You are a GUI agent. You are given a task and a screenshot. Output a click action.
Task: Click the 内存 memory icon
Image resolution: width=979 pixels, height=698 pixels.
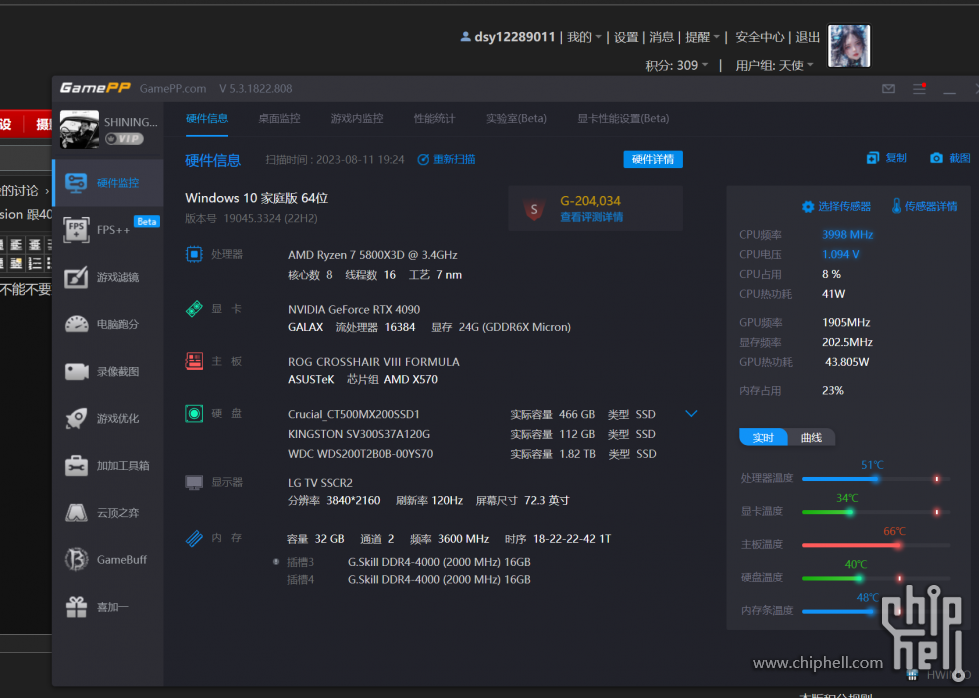coord(194,538)
